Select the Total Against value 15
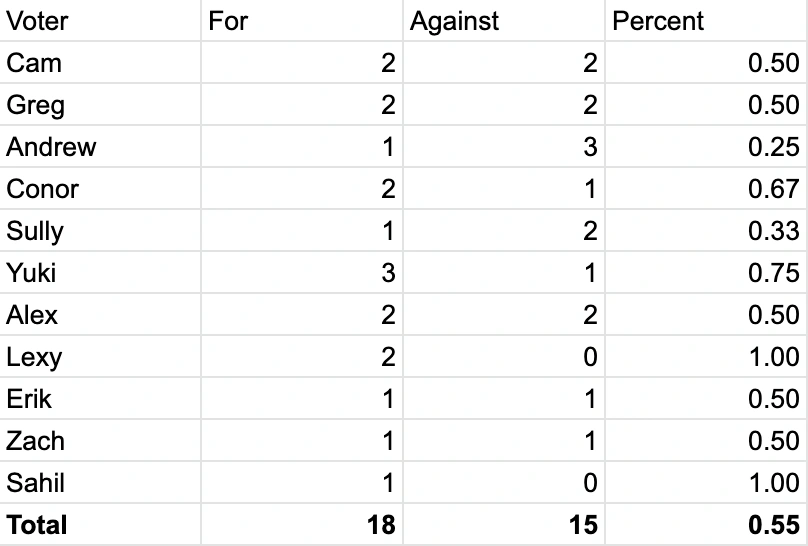Screen dimensions: 808x546 (x=582, y=525)
